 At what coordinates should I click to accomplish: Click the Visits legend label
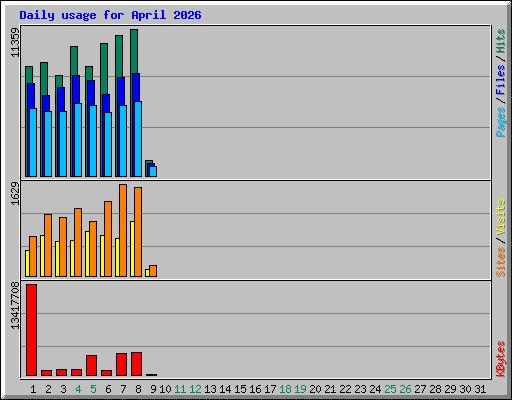point(500,217)
